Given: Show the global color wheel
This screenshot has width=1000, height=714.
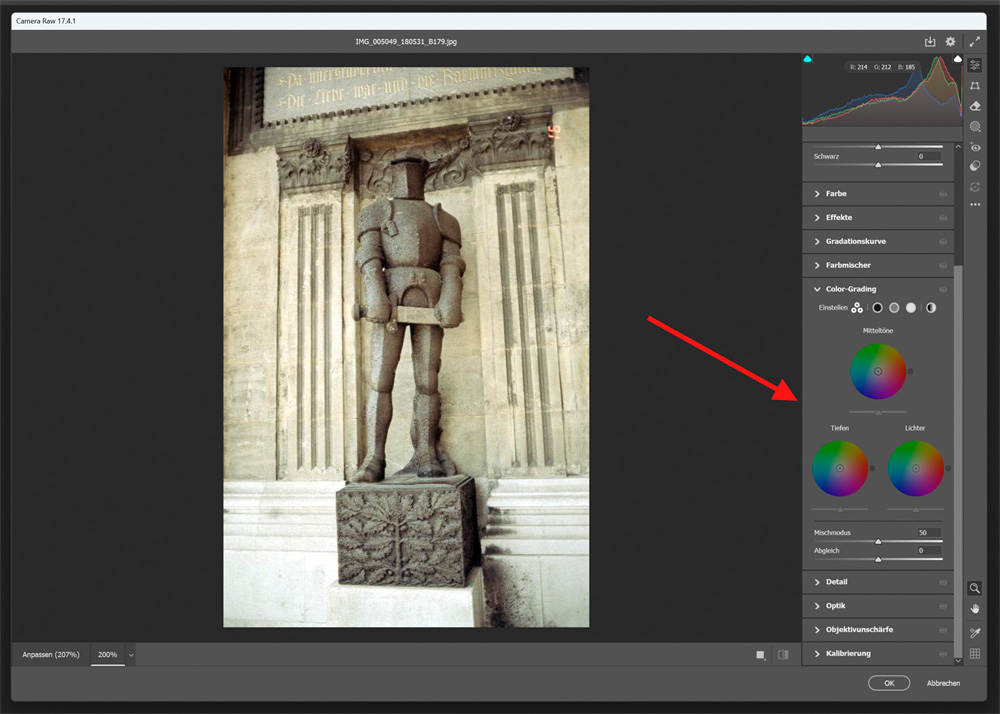Looking at the screenshot, I should 931,308.
